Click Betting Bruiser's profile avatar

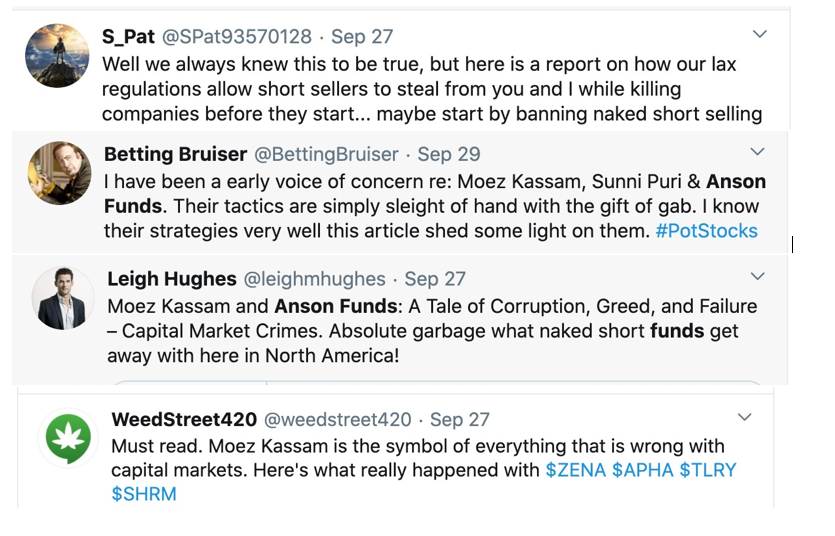pos(59,173)
